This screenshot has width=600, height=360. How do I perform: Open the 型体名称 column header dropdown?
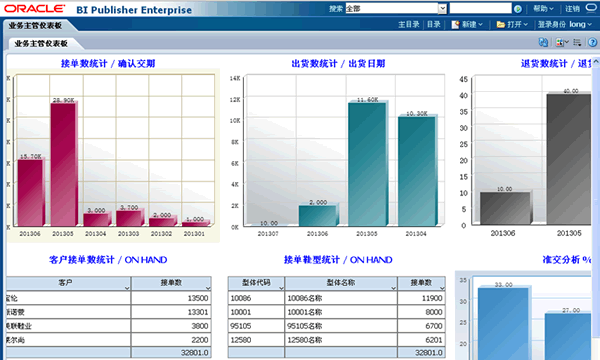coord(394,288)
